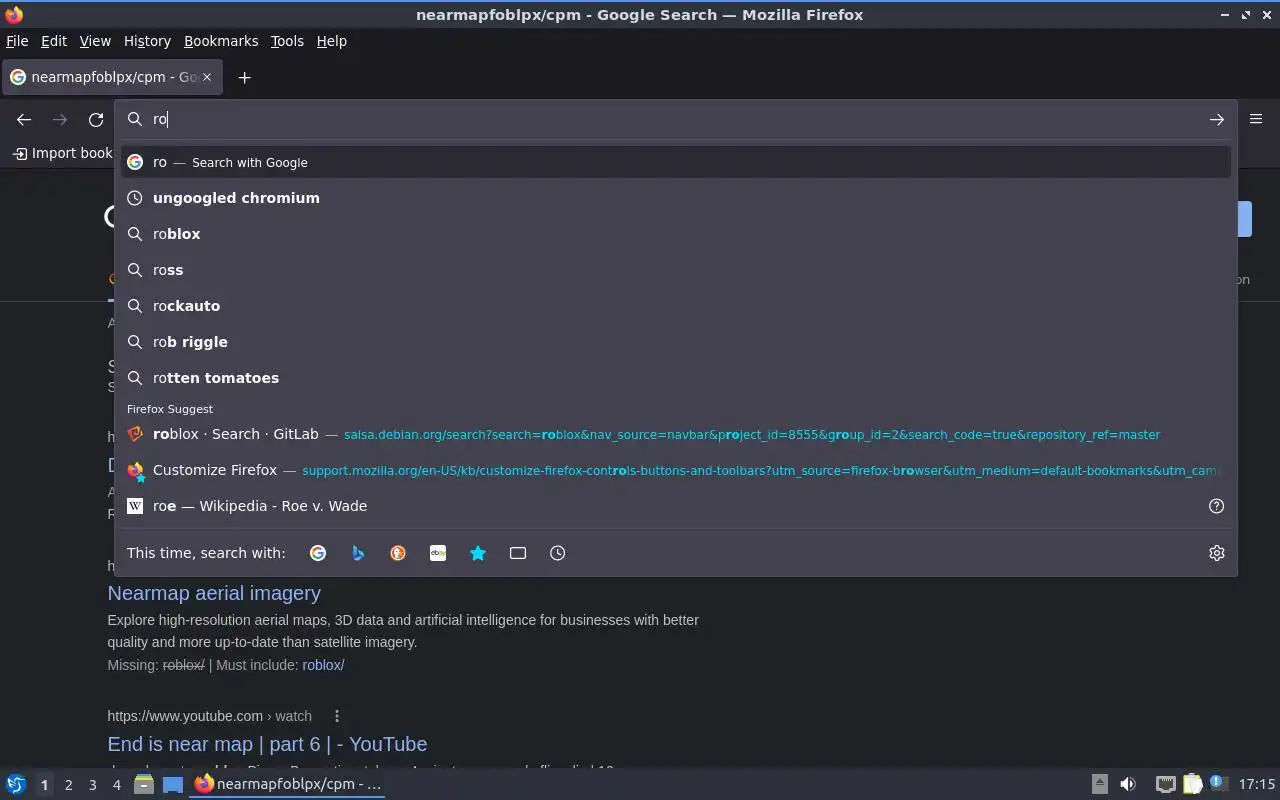1280x800 pixels.
Task: Select the 'rob riggle' search suggestion
Action: 675,342
